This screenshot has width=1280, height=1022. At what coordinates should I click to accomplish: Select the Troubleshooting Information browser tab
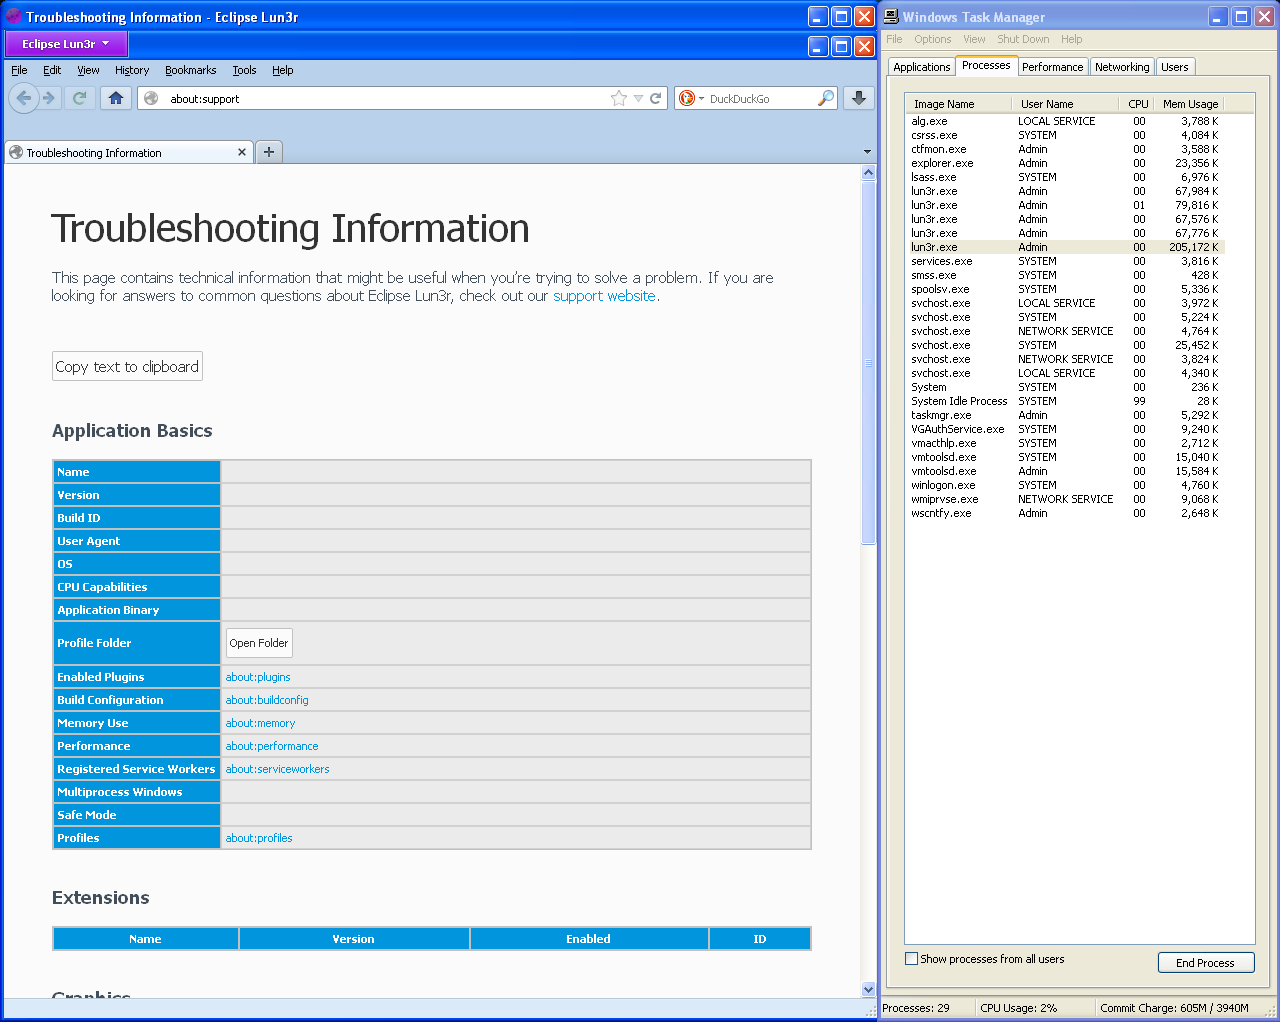point(128,152)
